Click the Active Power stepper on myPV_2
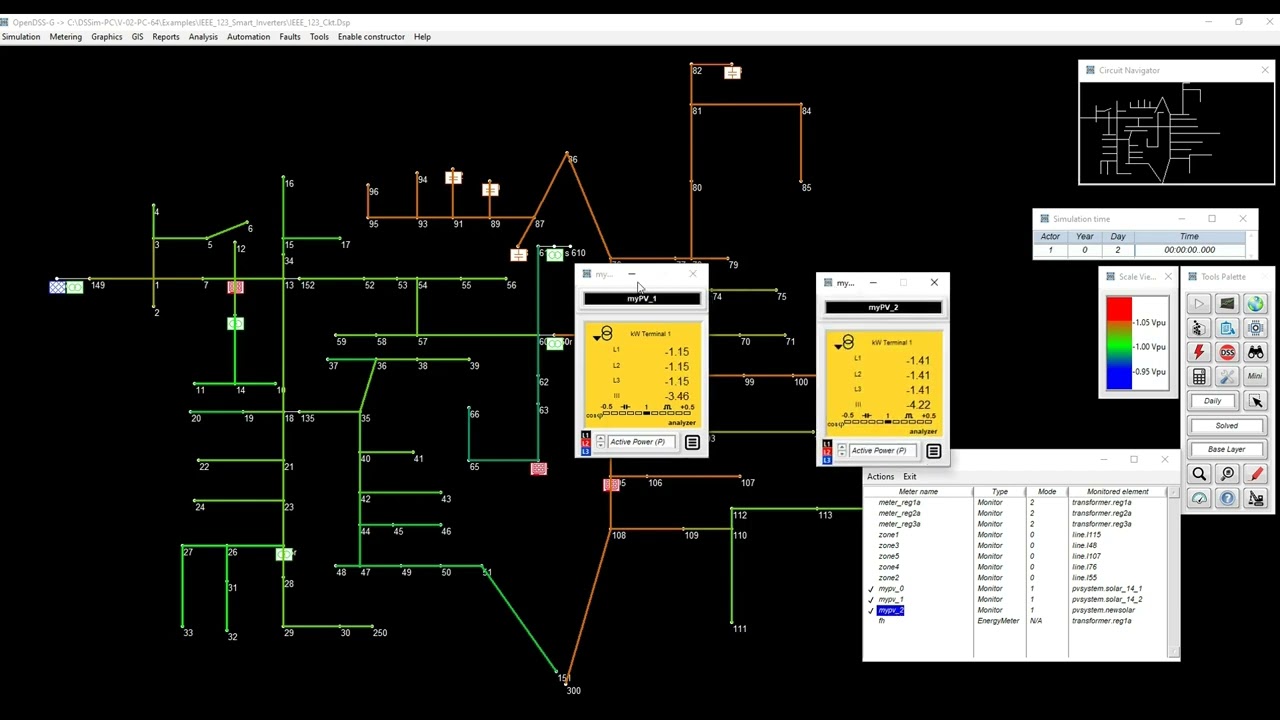 tap(842, 451)
